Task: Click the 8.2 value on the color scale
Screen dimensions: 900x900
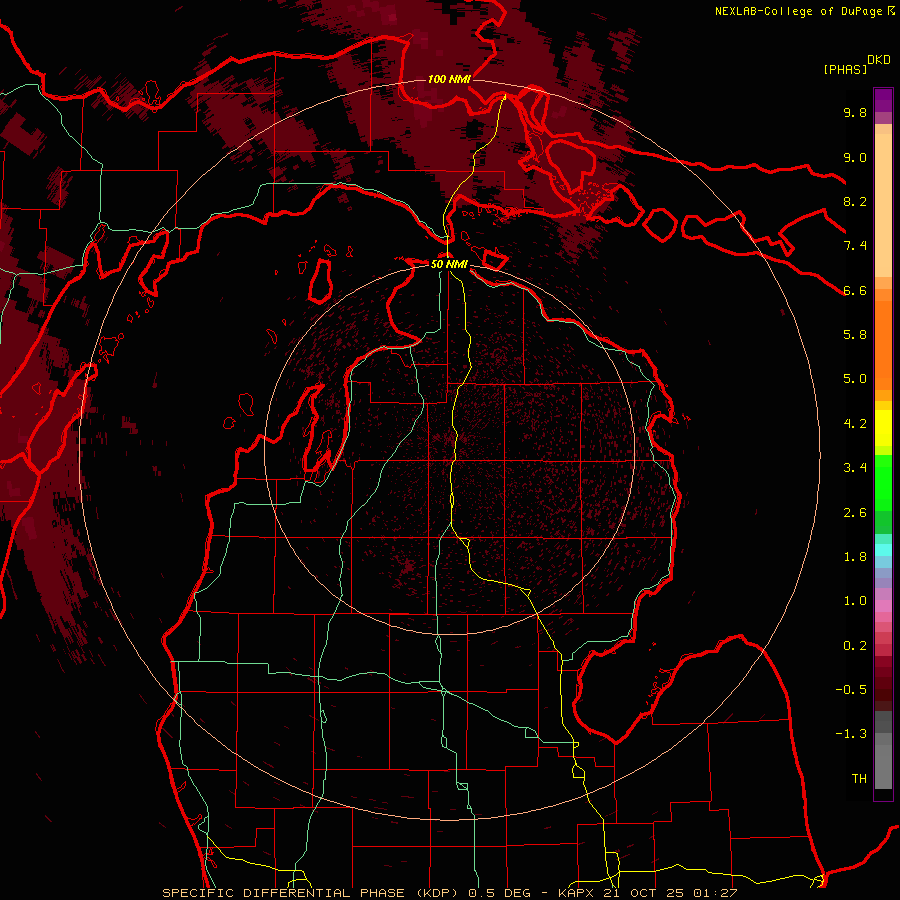Action: pos(855,201)
